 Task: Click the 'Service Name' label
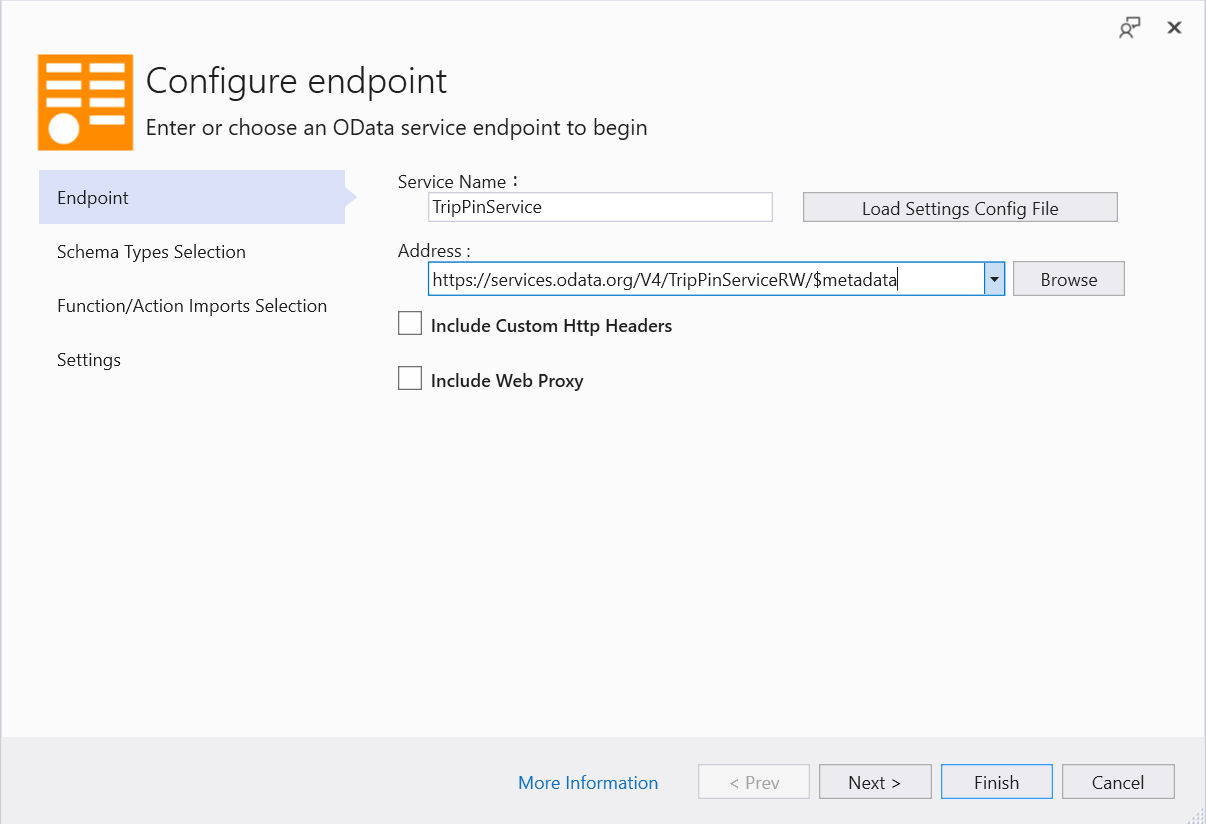coord(459,181)
